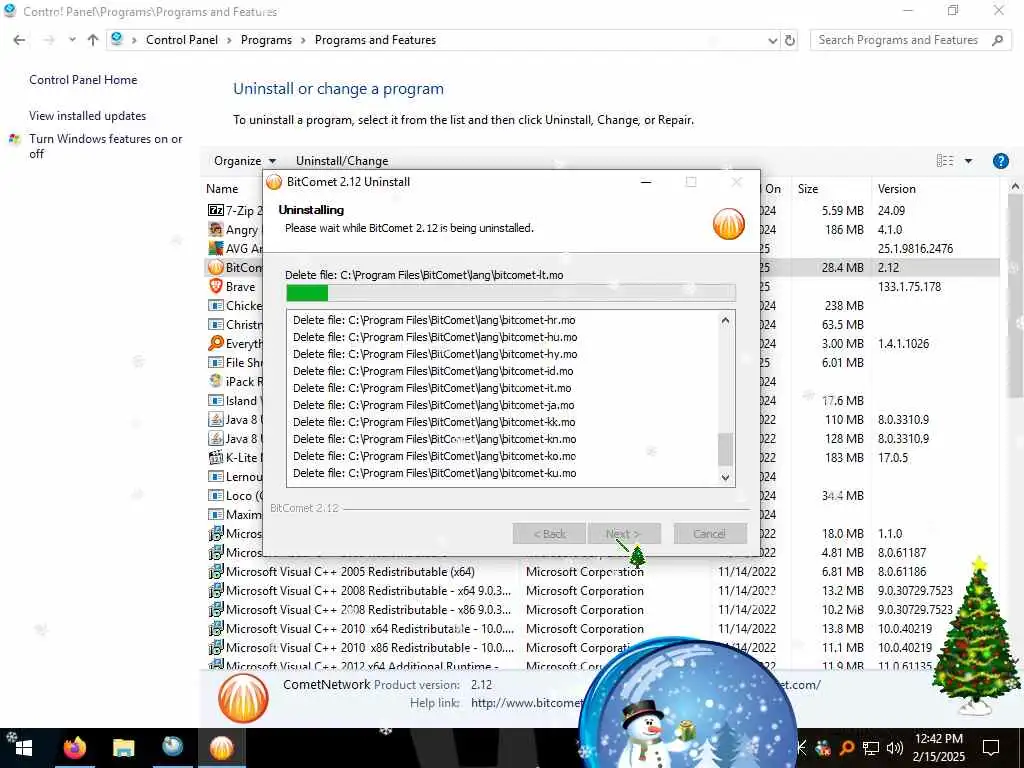
Task: Expand breadcrumb arrow after Control Panel
Action: [229, 40]
